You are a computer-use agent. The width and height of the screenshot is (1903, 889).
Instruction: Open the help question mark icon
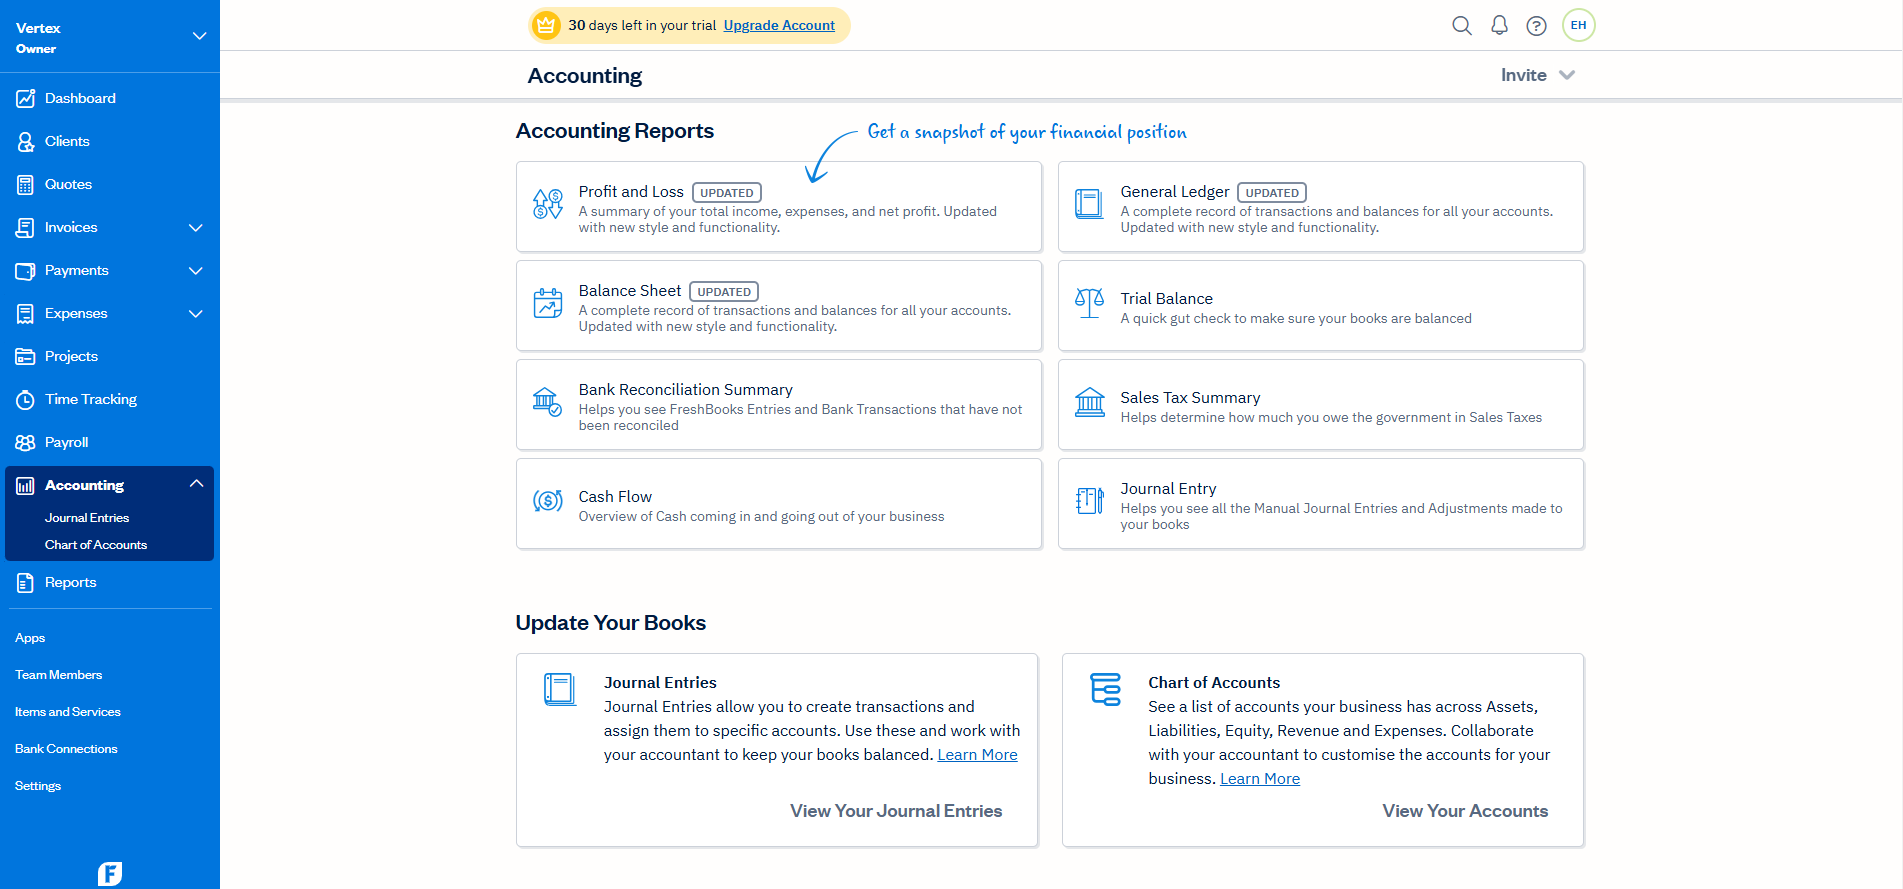(x=1536, y=26)
